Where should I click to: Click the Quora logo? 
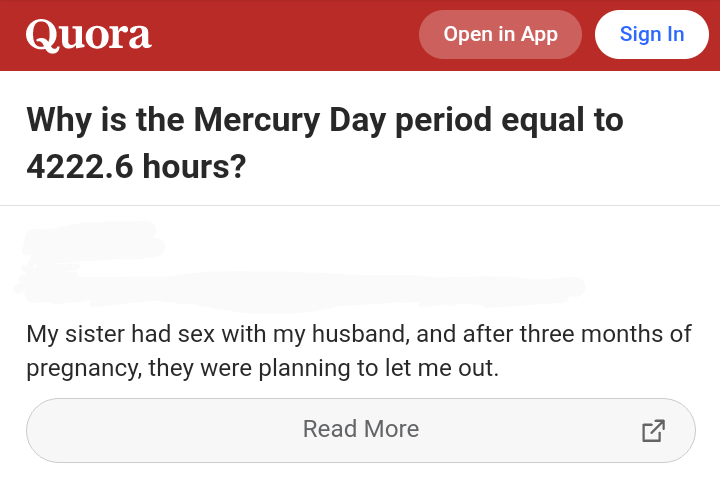89,35
